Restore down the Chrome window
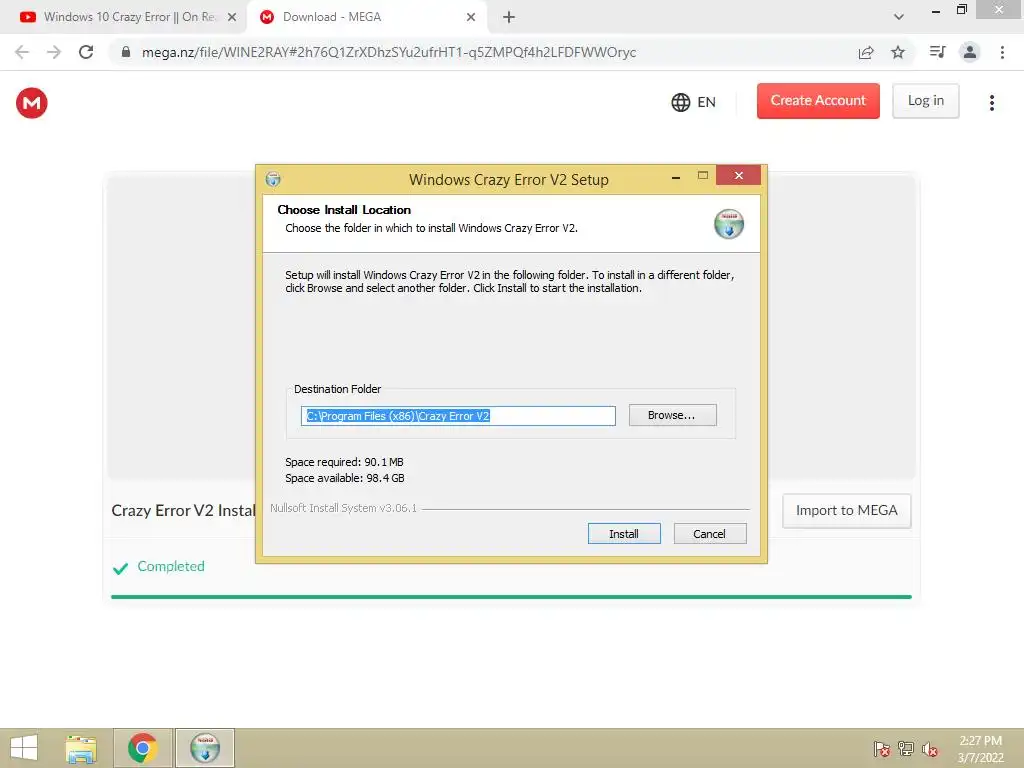 pyautogui.click(x=962, y=10)
